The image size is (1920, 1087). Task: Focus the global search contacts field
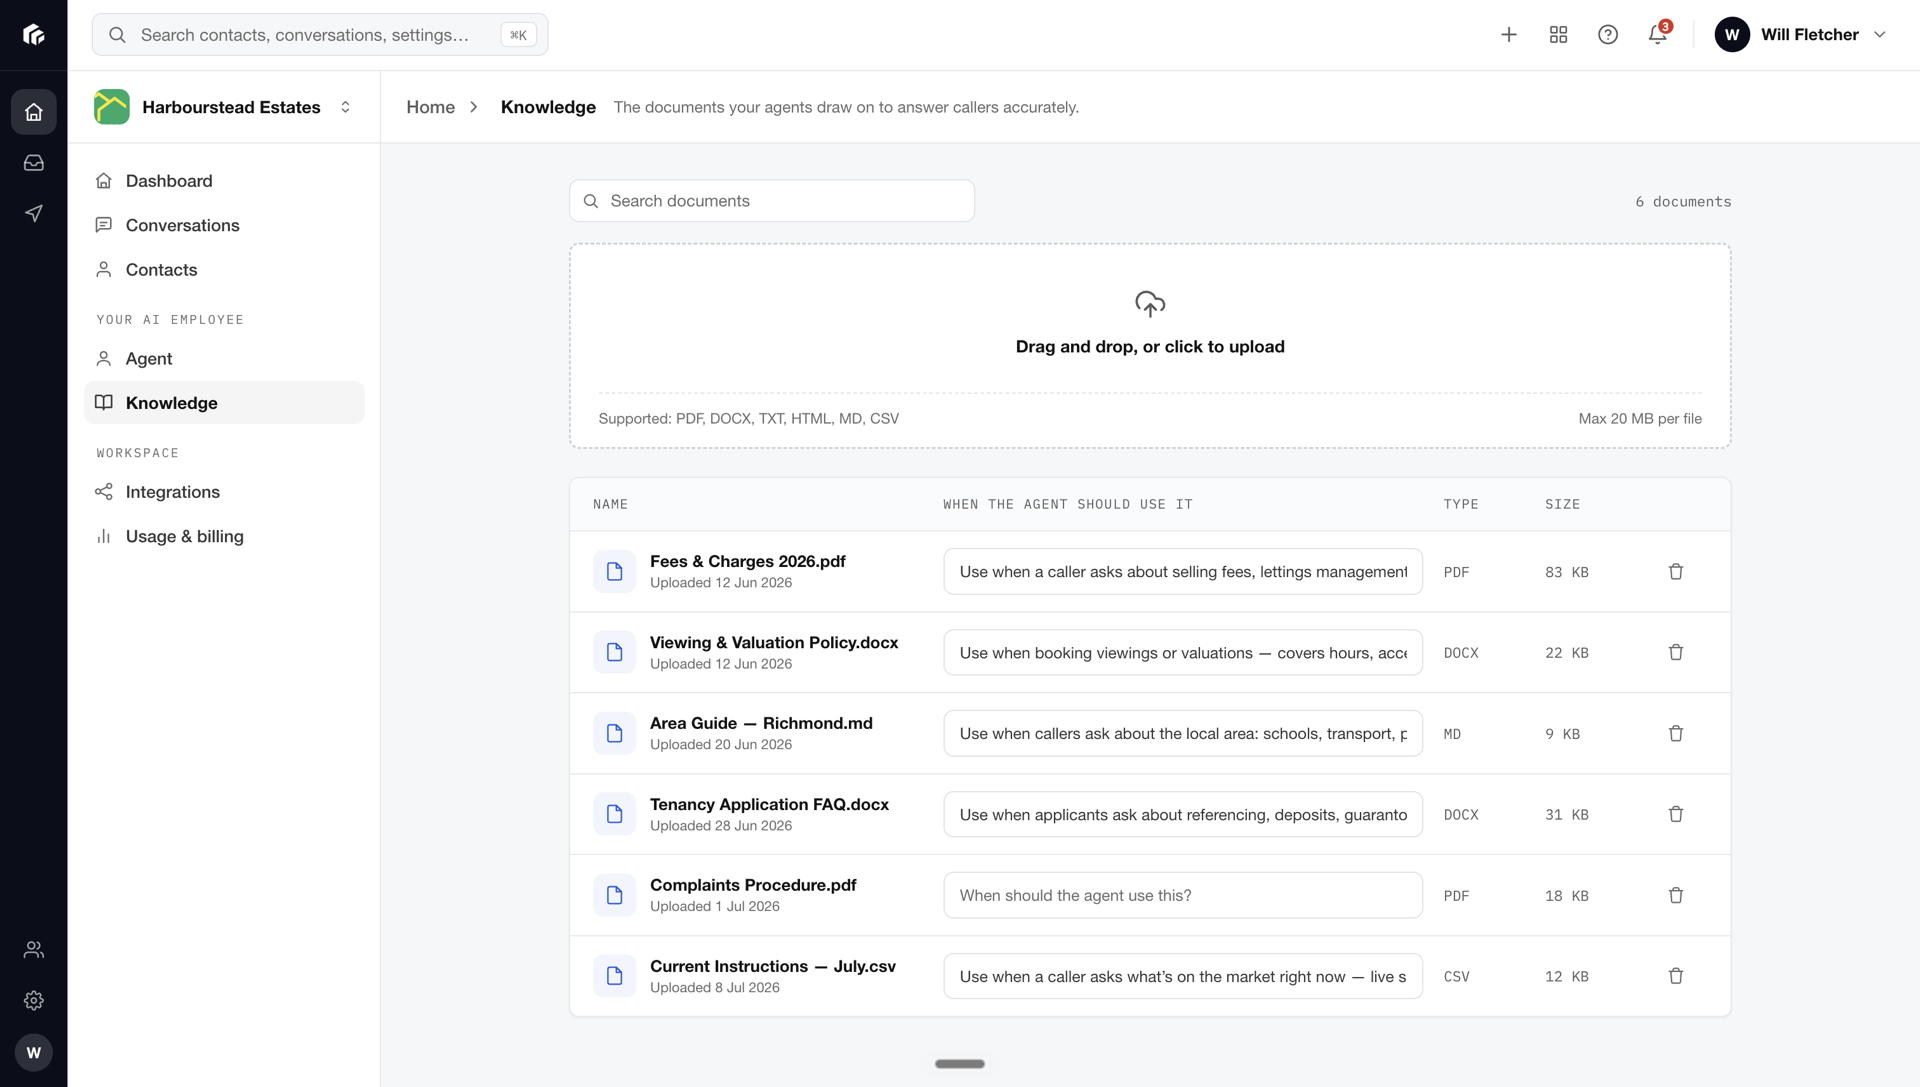pyautogui.click(x=320, y=35)
